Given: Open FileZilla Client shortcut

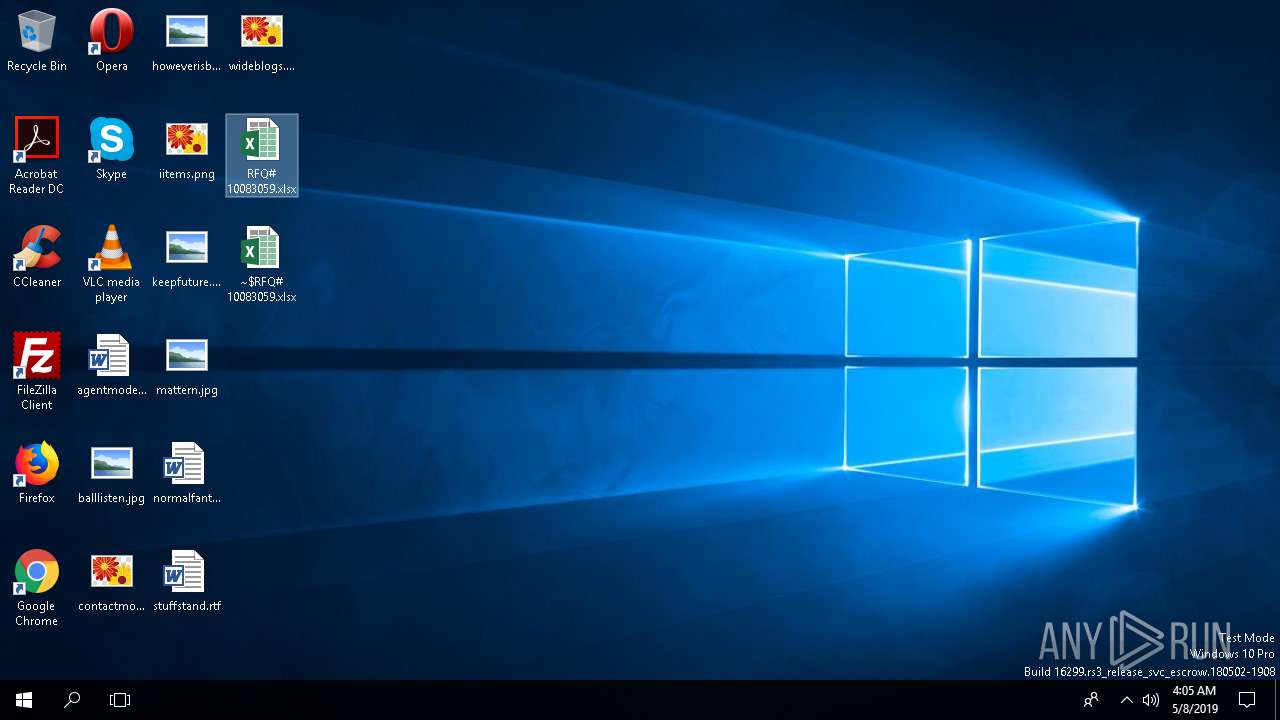Looking at the screenshot, I should (37, 371).
